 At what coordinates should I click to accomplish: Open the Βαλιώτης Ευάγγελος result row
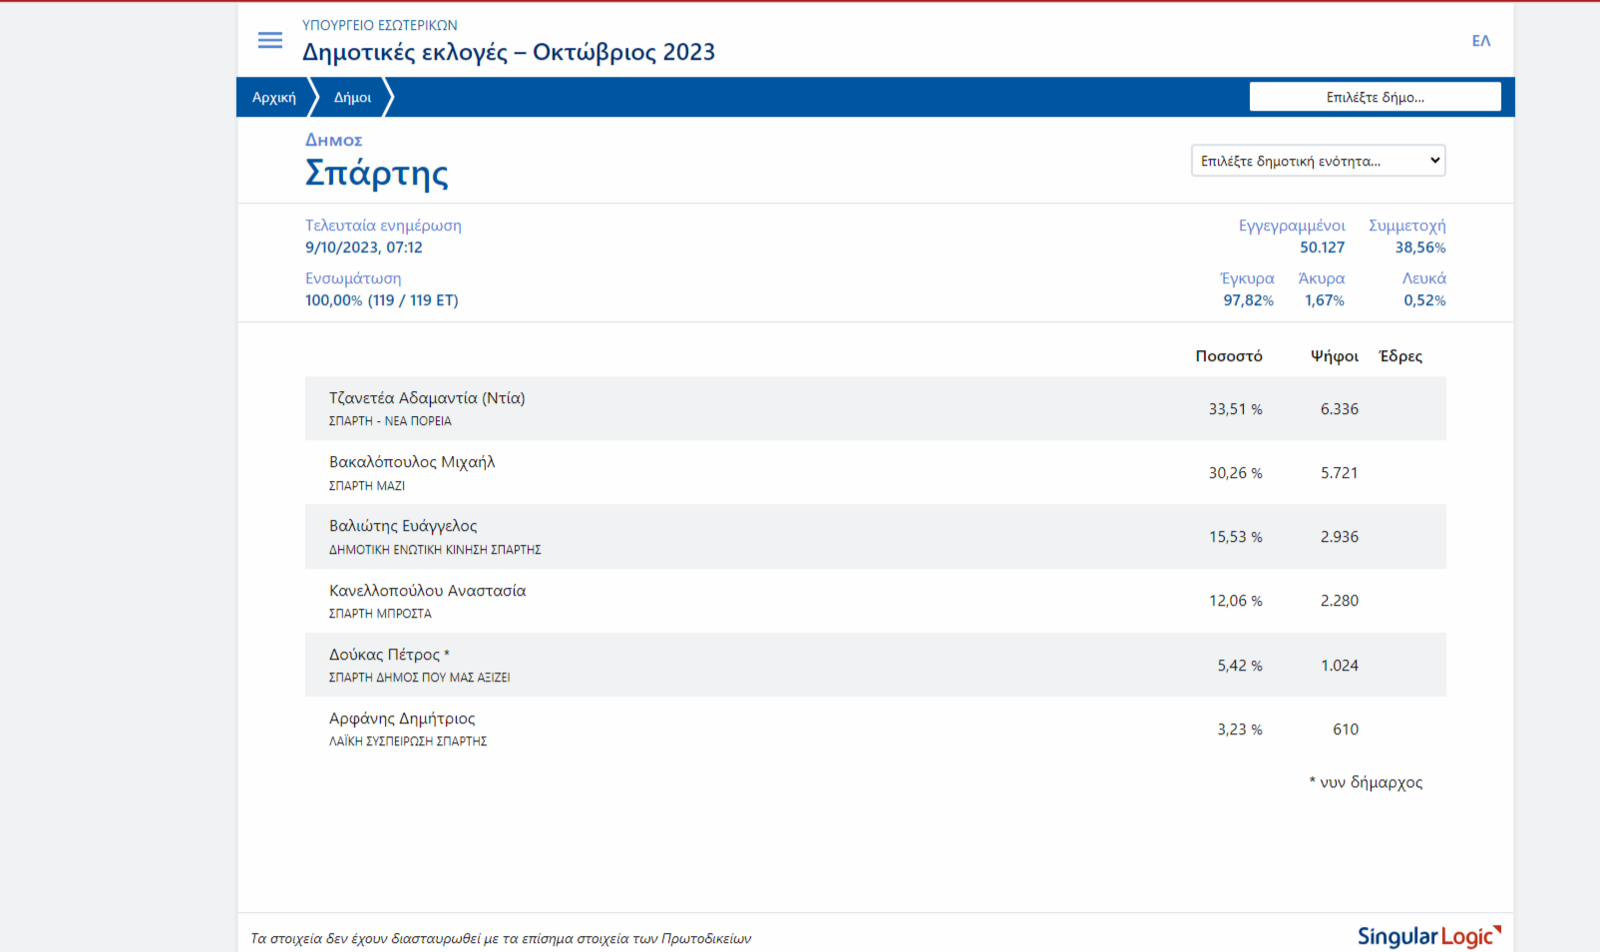[875, 536]
